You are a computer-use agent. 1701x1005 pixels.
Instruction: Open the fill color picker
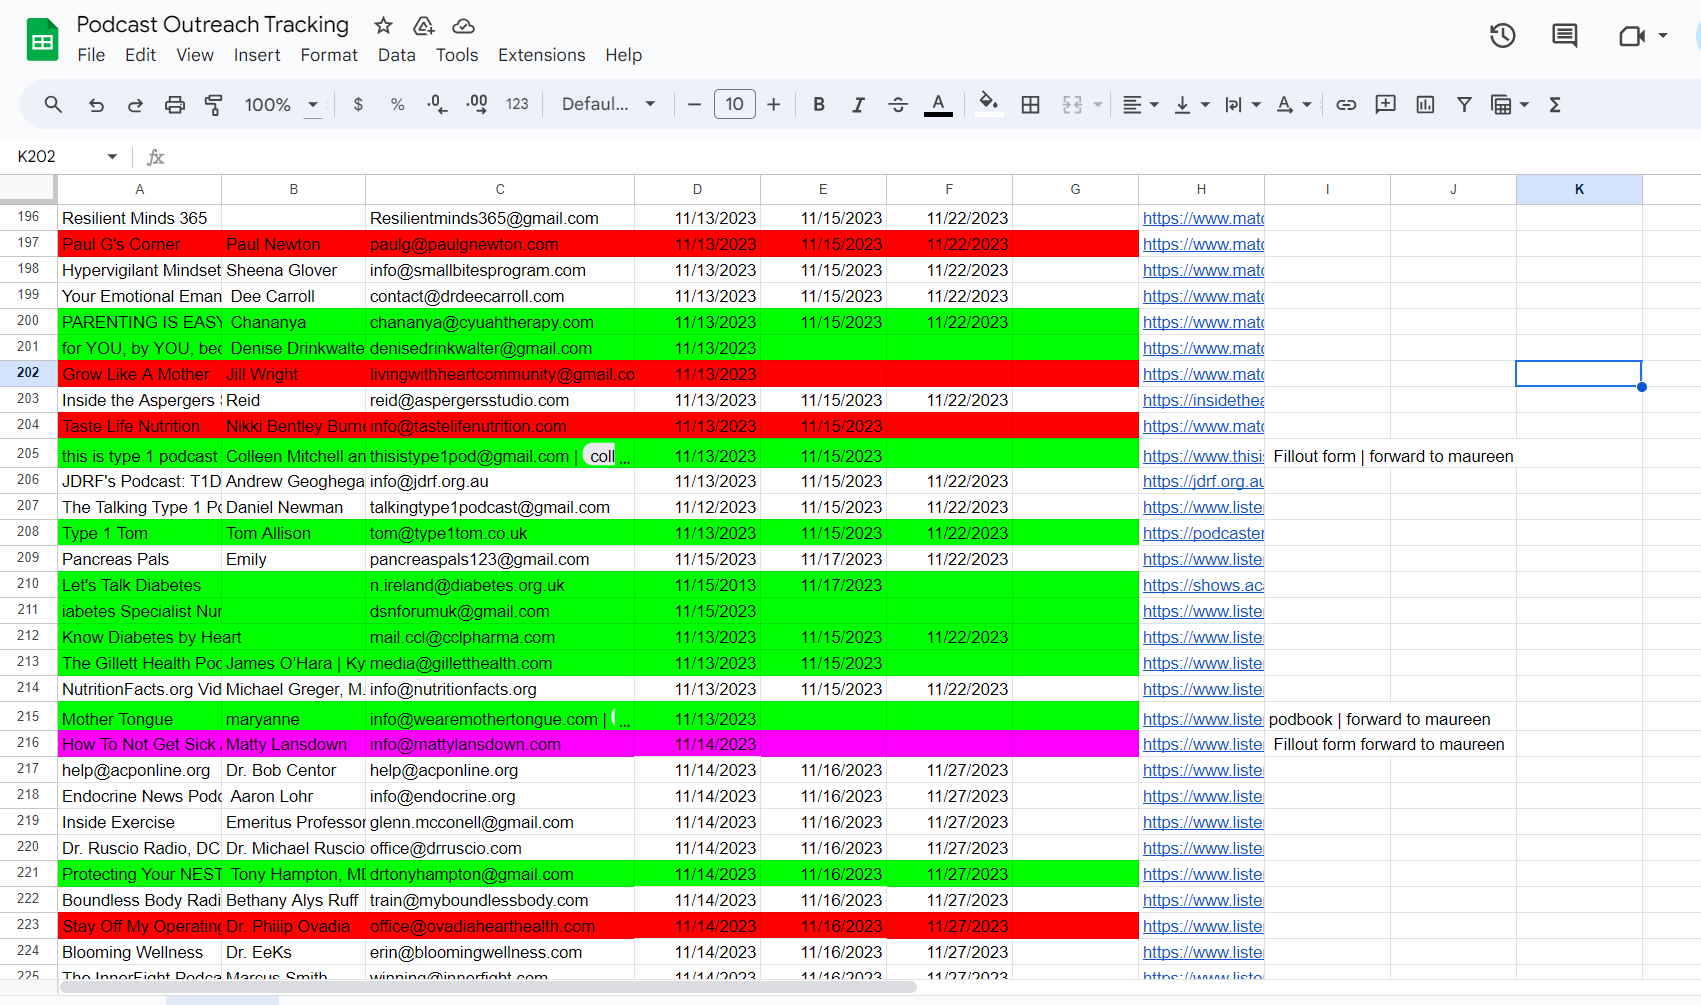pyautogui.click(x=988, y=104)
